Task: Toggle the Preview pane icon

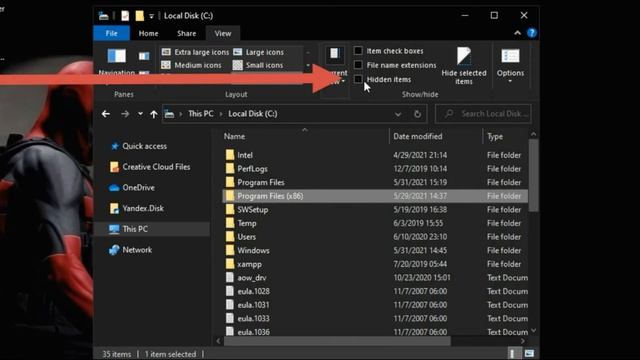Action: tap(144, 56)
